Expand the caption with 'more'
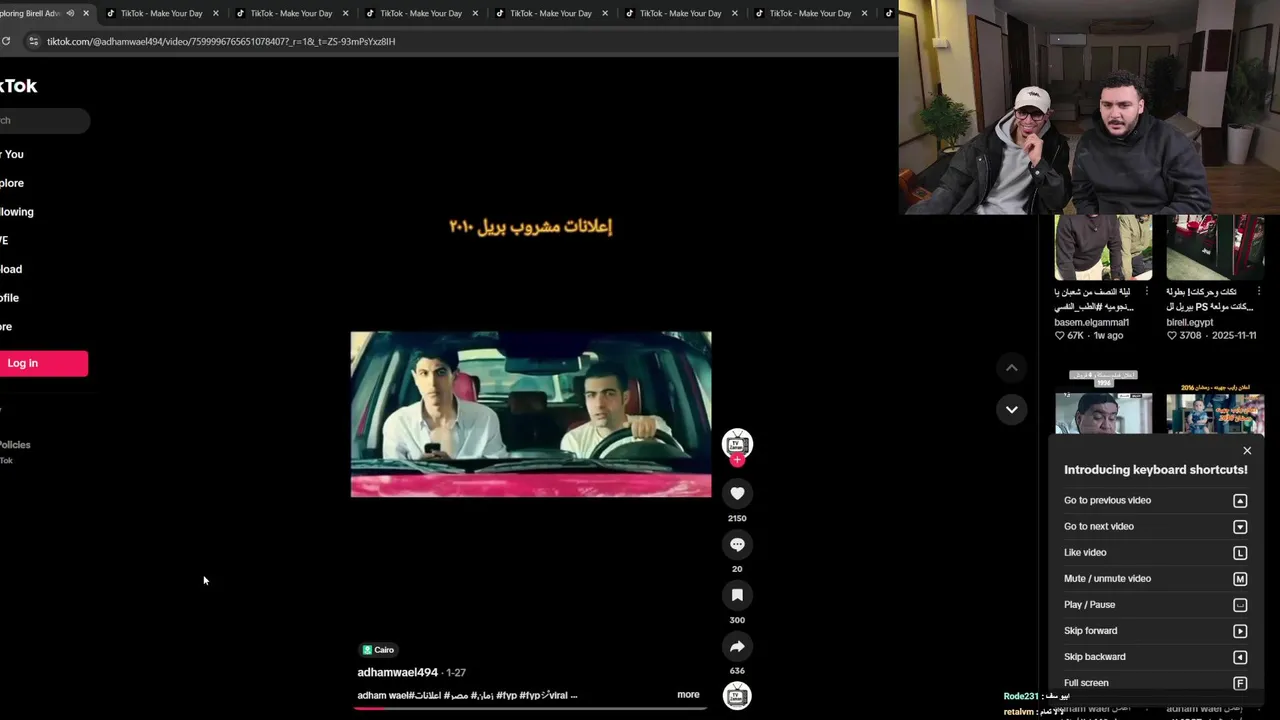Image resolution: width=1280 pixels, height=720 pixels. 688,695
